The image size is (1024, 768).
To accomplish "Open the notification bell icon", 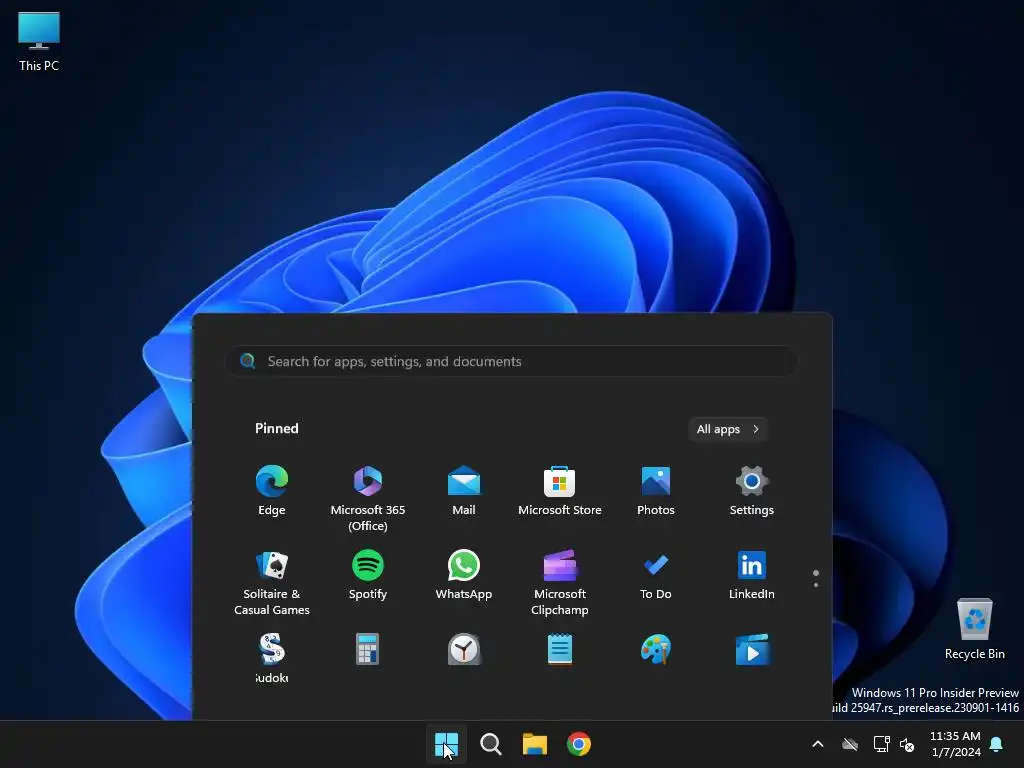I will click(997, 744).
